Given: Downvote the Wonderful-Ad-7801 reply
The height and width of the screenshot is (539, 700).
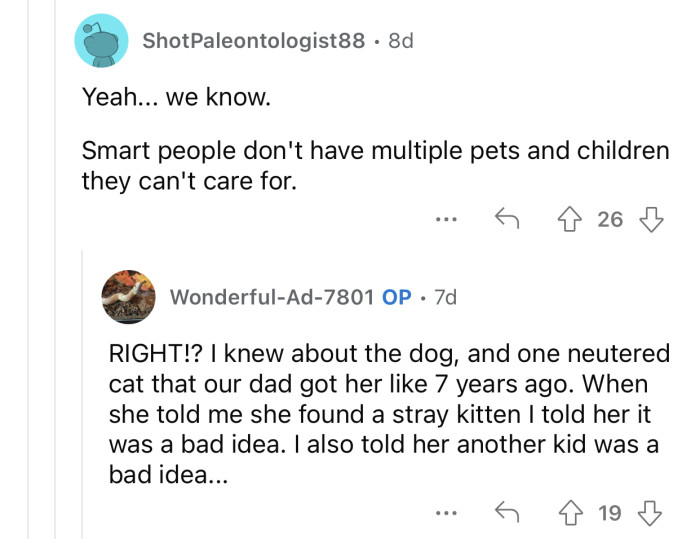Looking at the screenshot, I should (x=651, y=513).
